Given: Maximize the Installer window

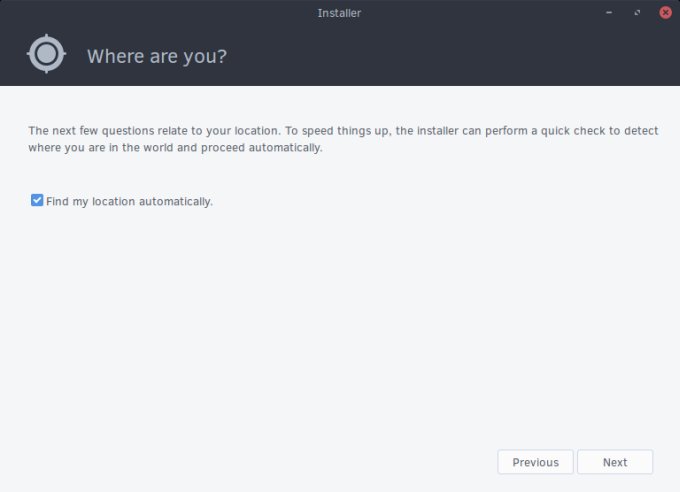Looking at the screenshot, I should pos(637,13).
